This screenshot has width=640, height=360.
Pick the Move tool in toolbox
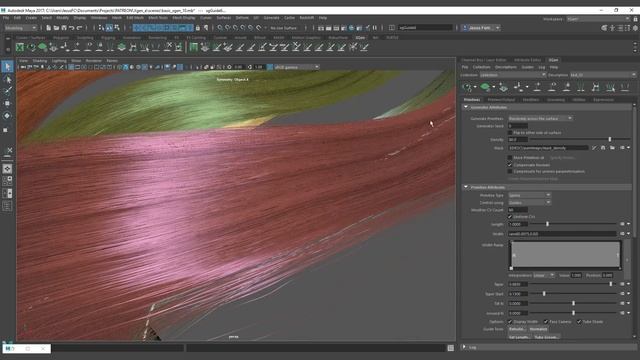pyautogui.click(x=7, y=103)
